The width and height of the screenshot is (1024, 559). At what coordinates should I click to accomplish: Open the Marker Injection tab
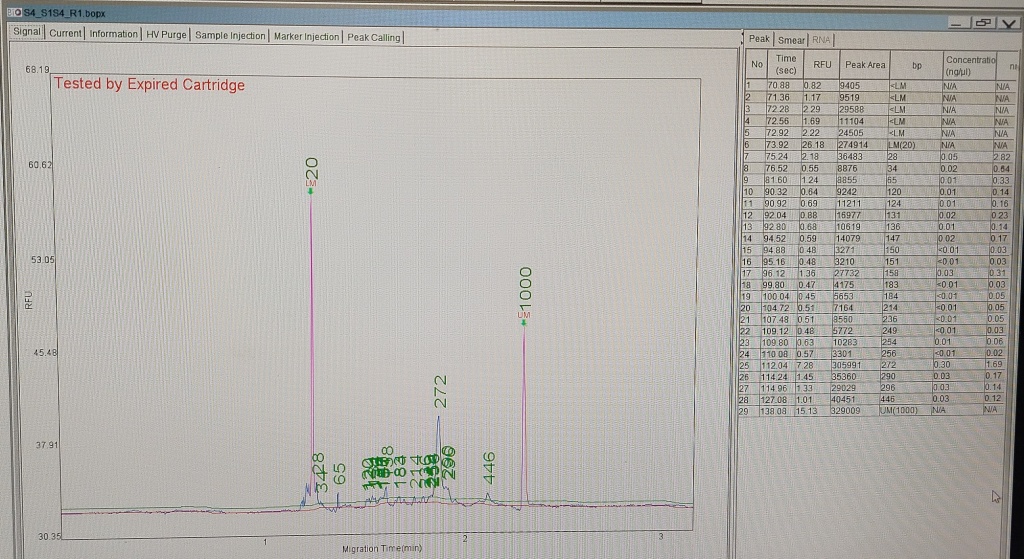pos(307,34)
